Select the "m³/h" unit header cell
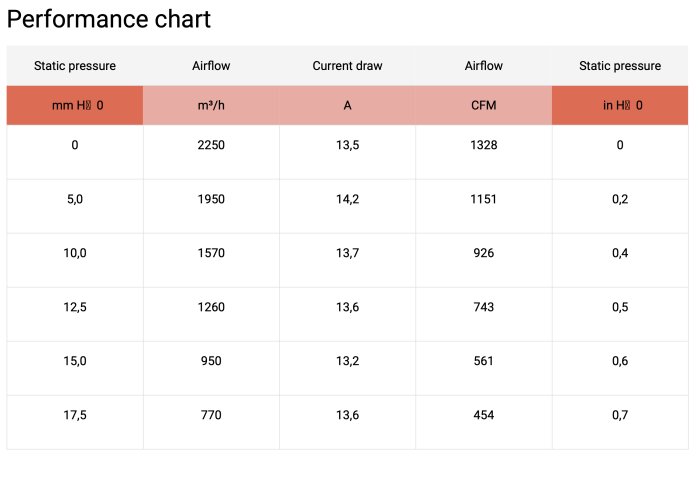The width and height of the screenshot is (700, 479). pos(211,105)
